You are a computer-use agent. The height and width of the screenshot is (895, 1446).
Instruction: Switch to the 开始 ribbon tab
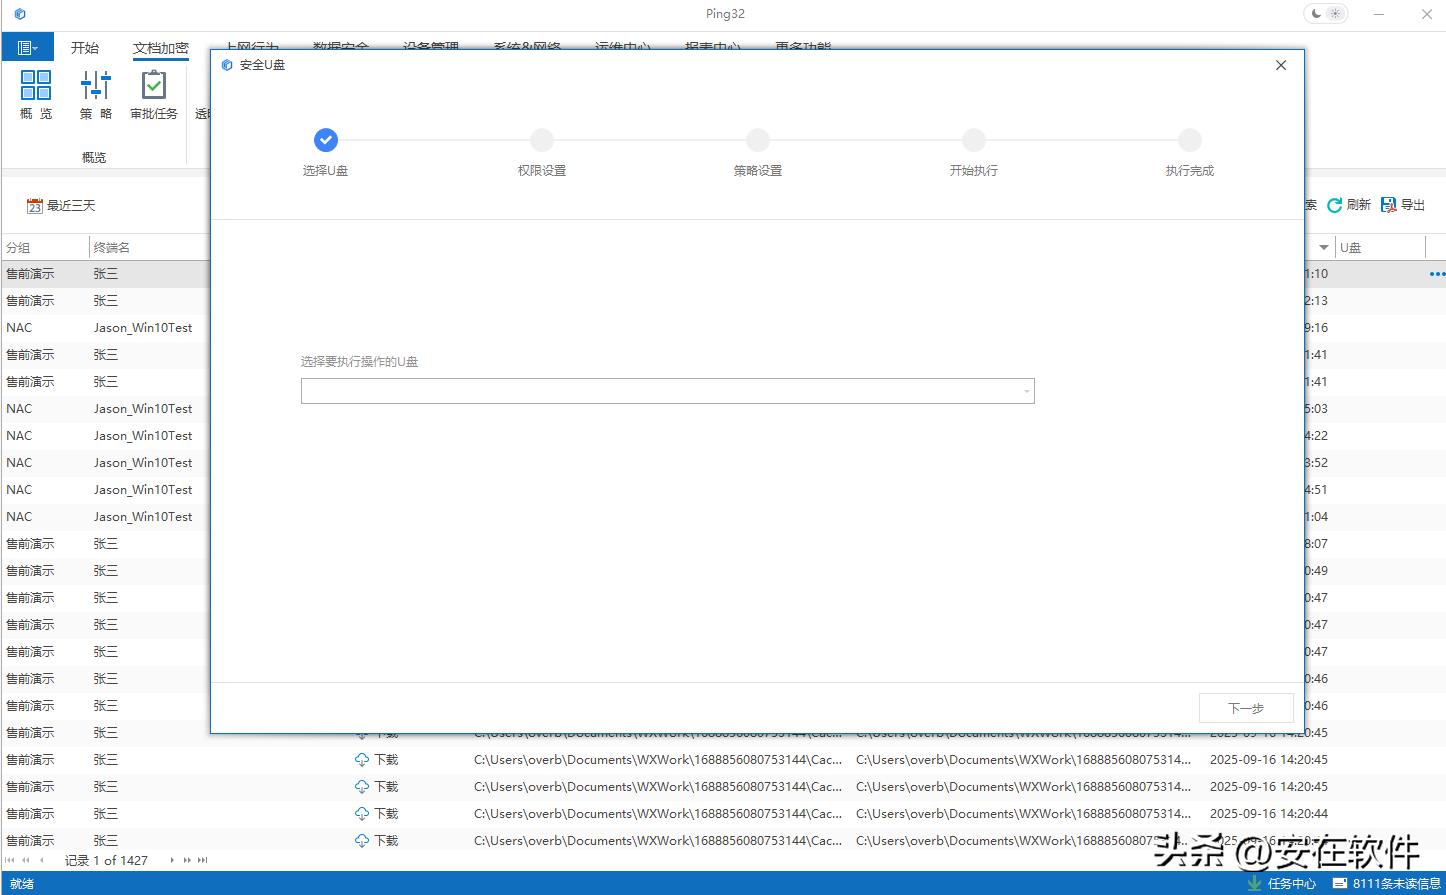tap(85, 48)
